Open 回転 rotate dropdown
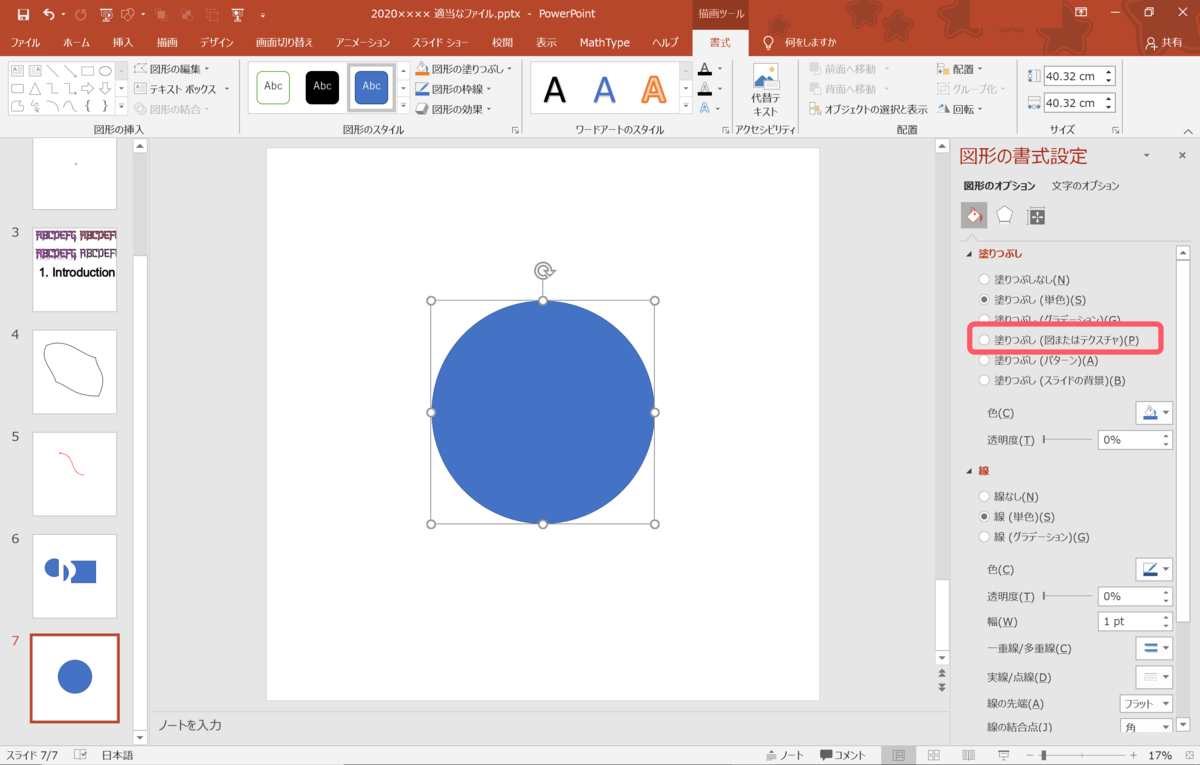Viewport: 1200px width, 765px height. 960,109
